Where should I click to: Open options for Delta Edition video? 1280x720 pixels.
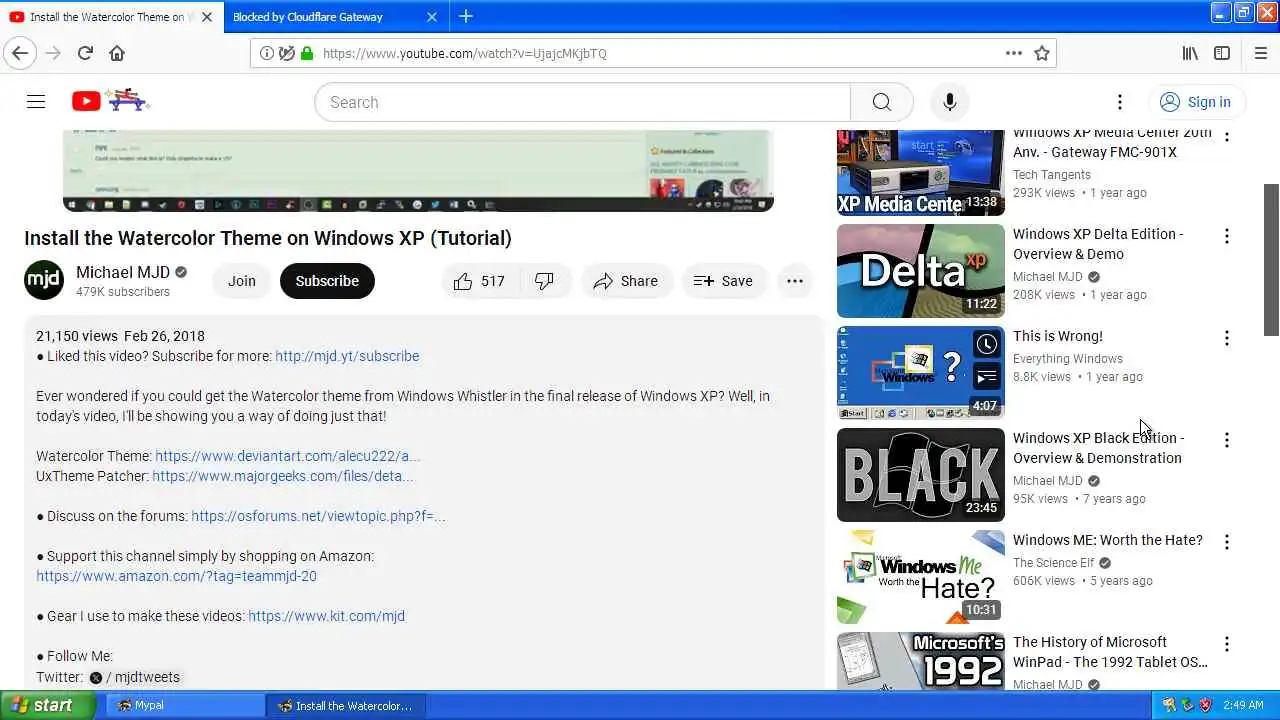1227,236
